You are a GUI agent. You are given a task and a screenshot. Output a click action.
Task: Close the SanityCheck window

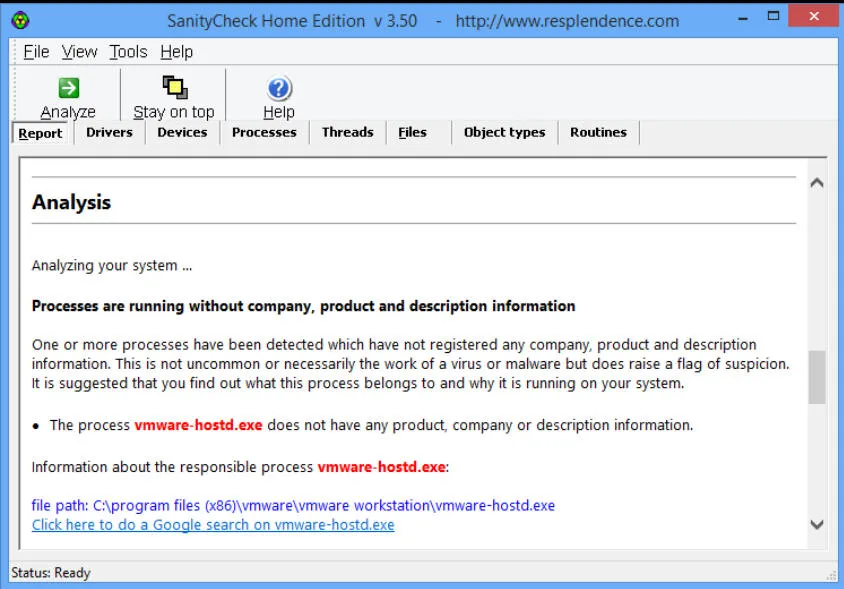[x=814, y=16]
